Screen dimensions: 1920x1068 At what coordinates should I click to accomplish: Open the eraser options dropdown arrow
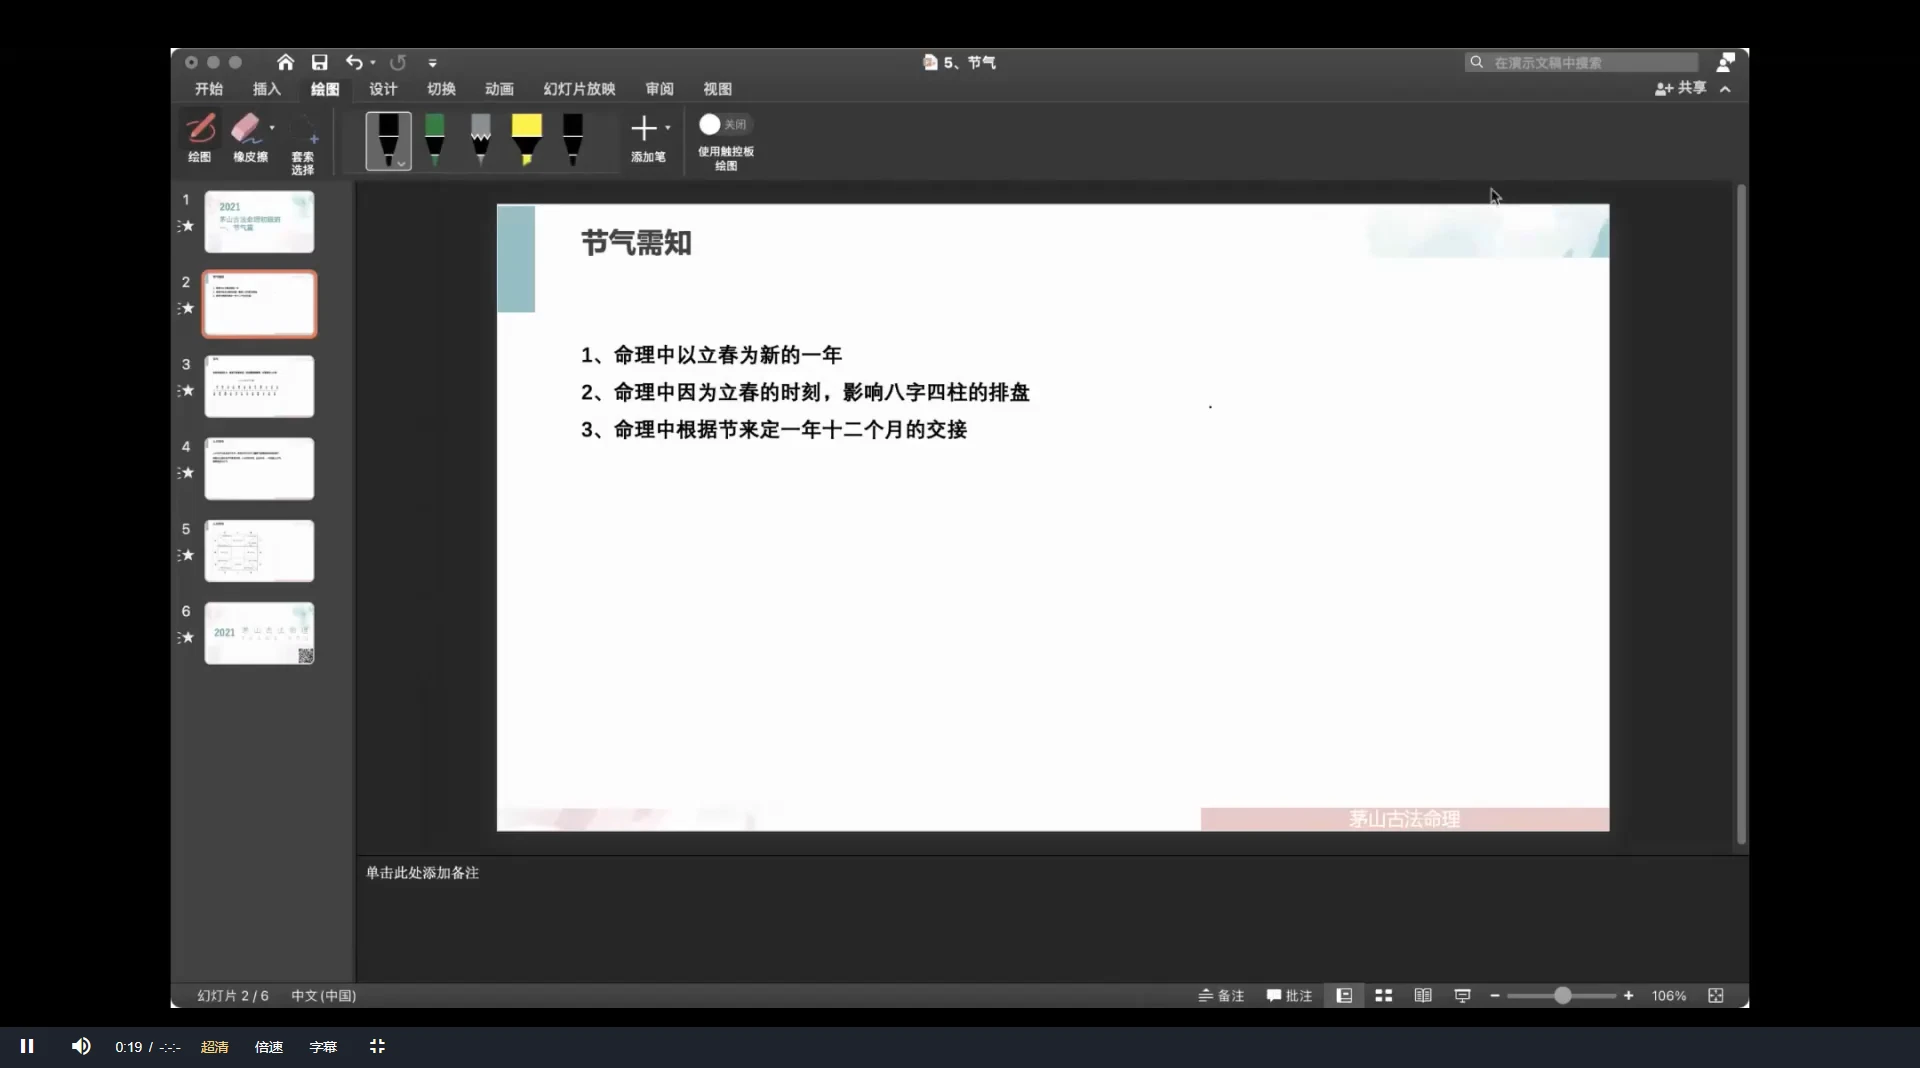[272, 128]
